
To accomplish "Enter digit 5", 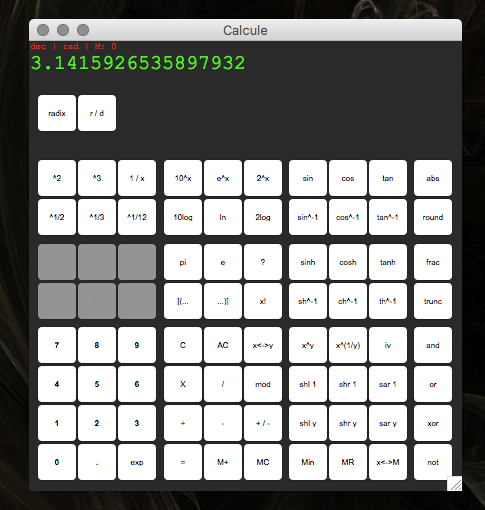I will point(97,384).
